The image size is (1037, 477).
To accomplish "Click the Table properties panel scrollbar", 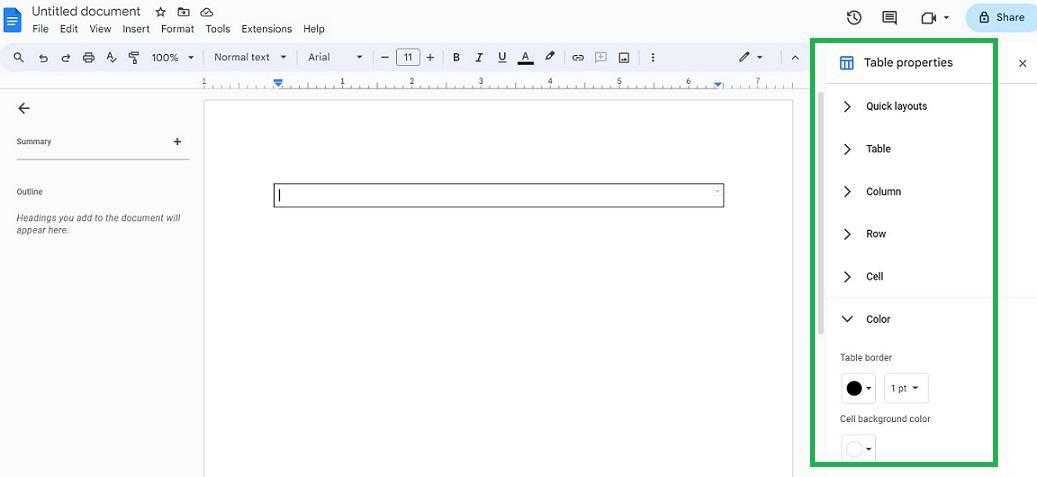I will click(x=821, y=212).
